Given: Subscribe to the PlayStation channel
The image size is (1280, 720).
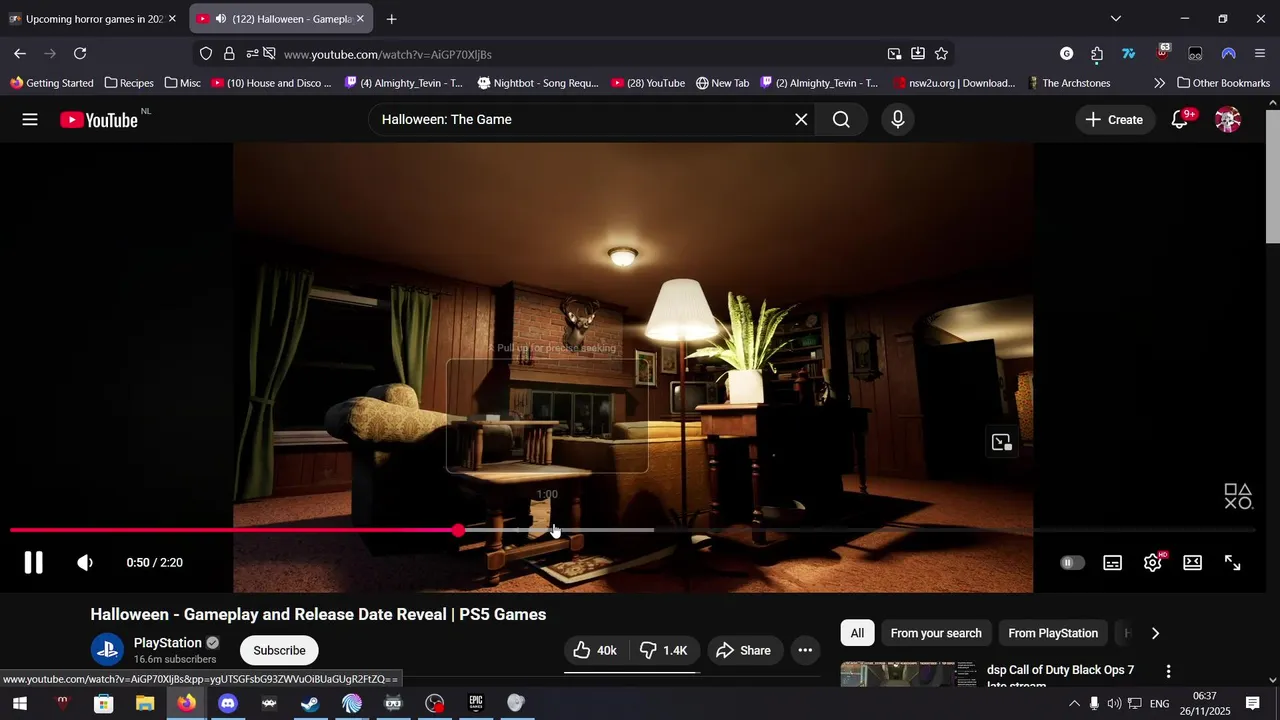Looking at the screenshot, I should point(279,651).
